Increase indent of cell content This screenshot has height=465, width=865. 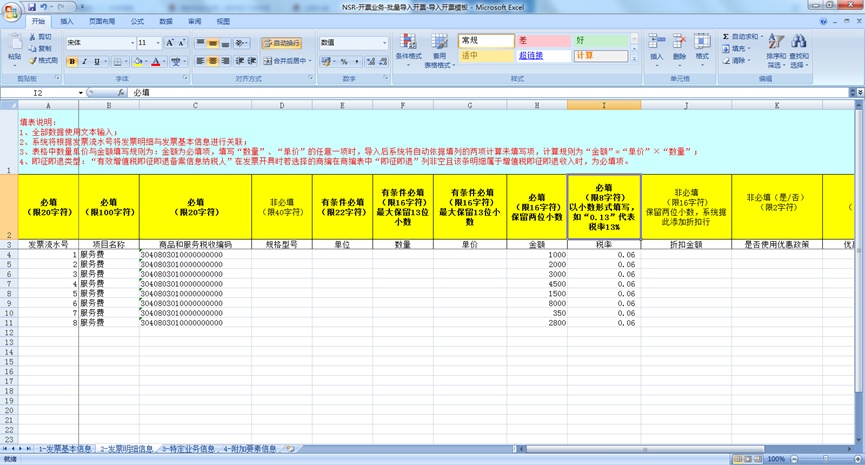[252, 61]
